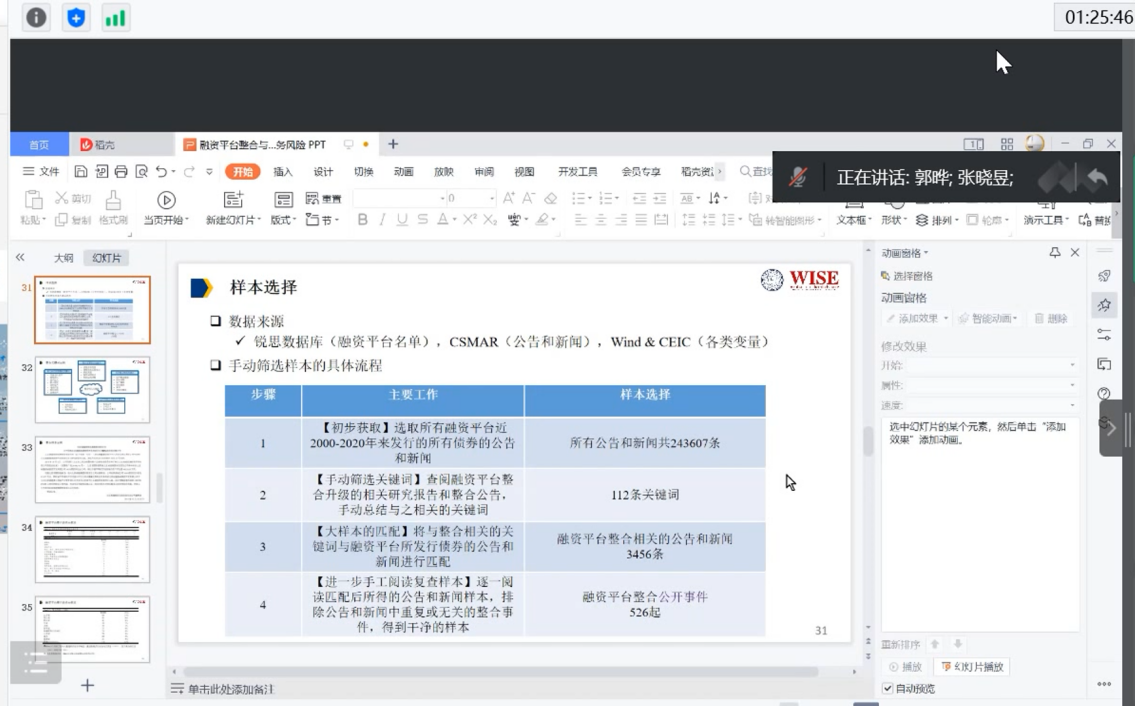The image size is (1135, 706).
Task: Click the Save icon in quick toolbar
Action: [81, 172]
